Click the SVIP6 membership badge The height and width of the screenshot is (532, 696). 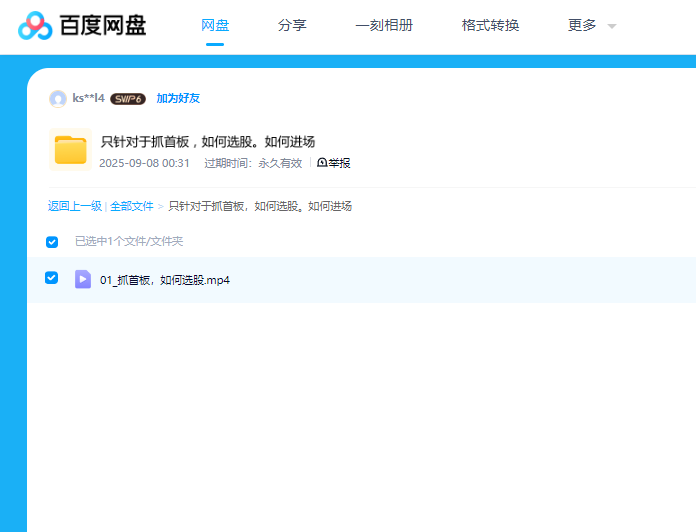click(x=128, y=99)
